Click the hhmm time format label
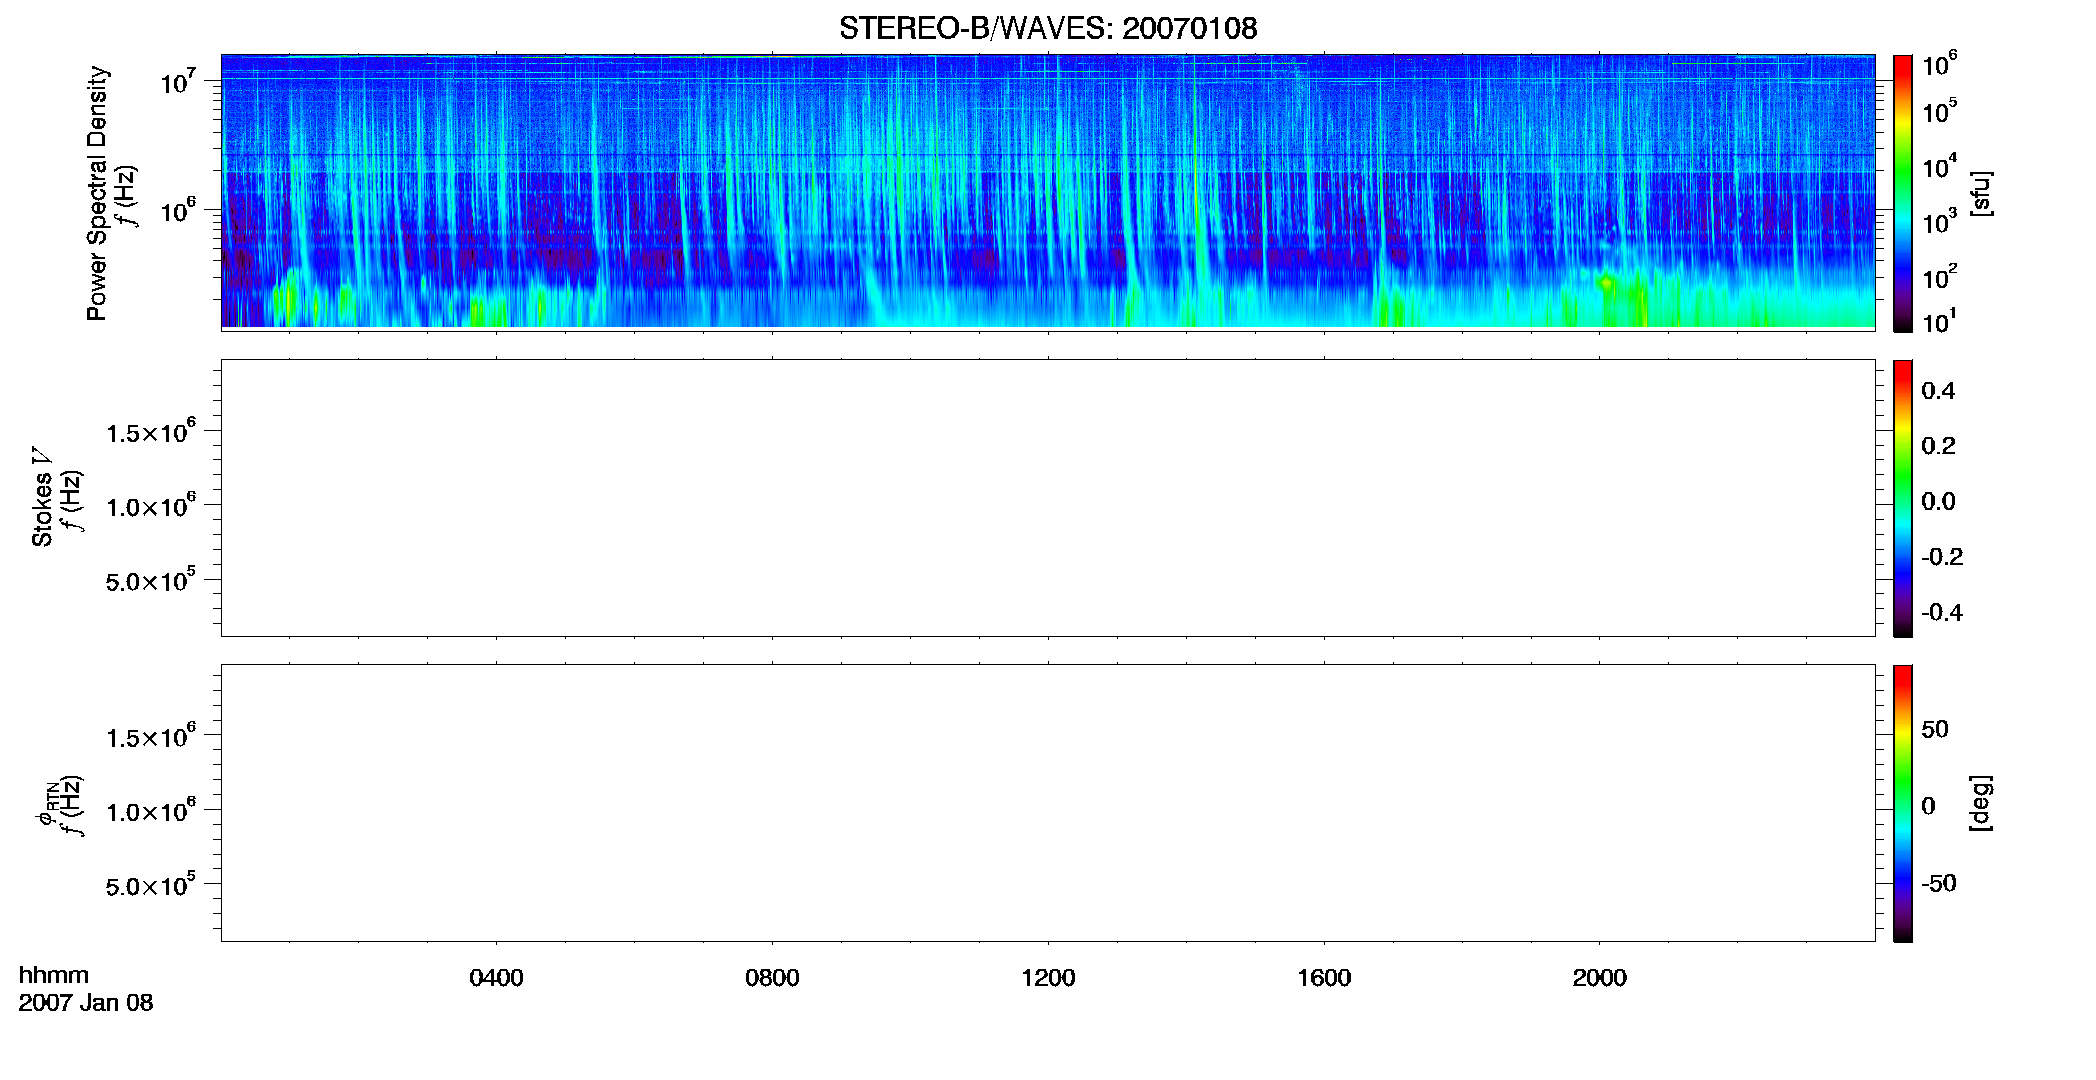 pos(54,975)
